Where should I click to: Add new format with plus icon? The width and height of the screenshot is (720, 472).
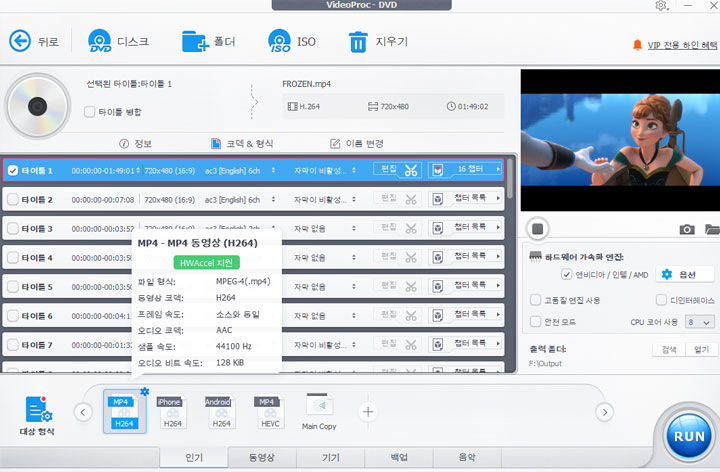click(368, 412)
